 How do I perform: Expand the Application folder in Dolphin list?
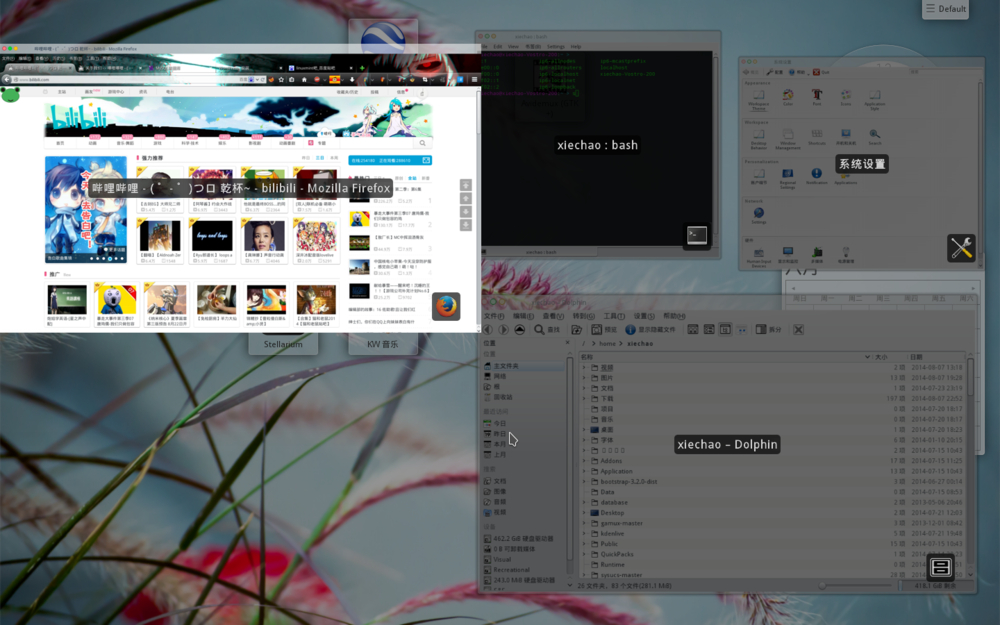click(584, 471)
